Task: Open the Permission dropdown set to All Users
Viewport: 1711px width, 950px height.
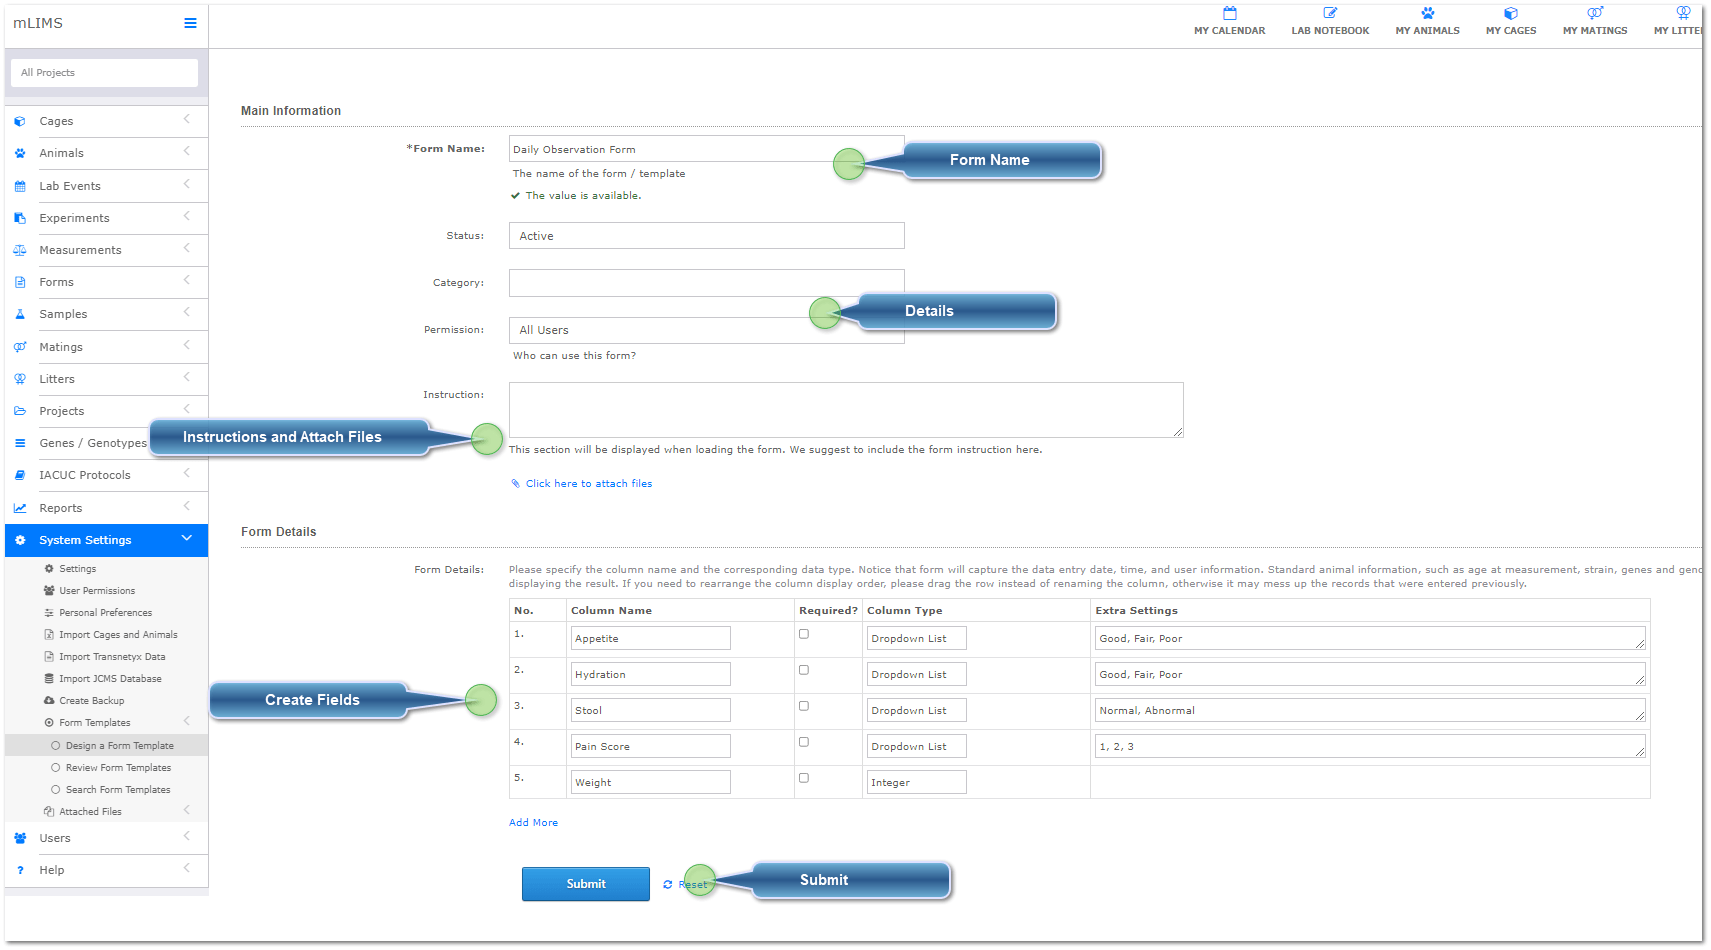Action: 706,330
